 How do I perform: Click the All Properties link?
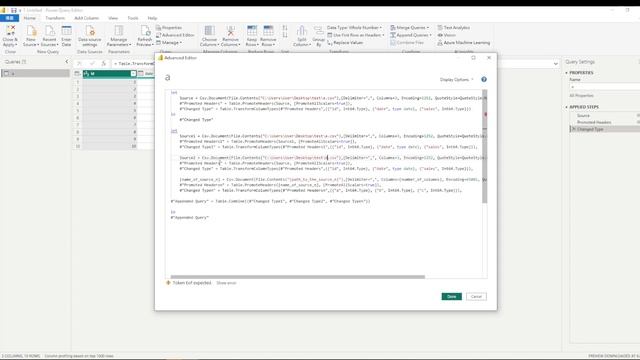[581, 96]
